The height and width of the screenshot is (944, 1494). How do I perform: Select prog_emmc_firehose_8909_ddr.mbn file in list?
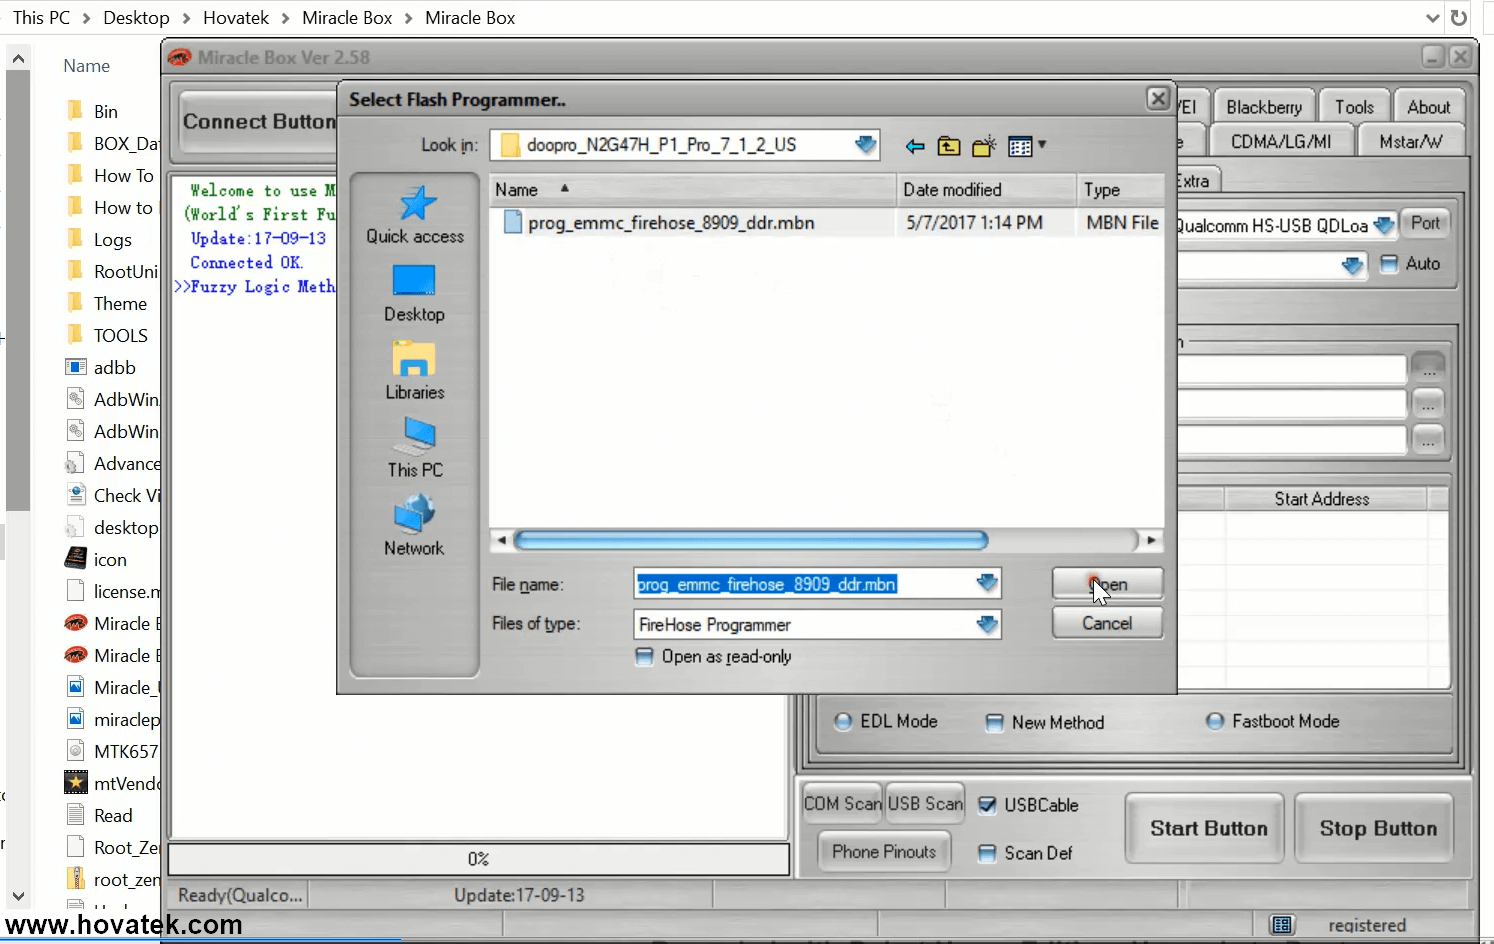coord(670,223)
